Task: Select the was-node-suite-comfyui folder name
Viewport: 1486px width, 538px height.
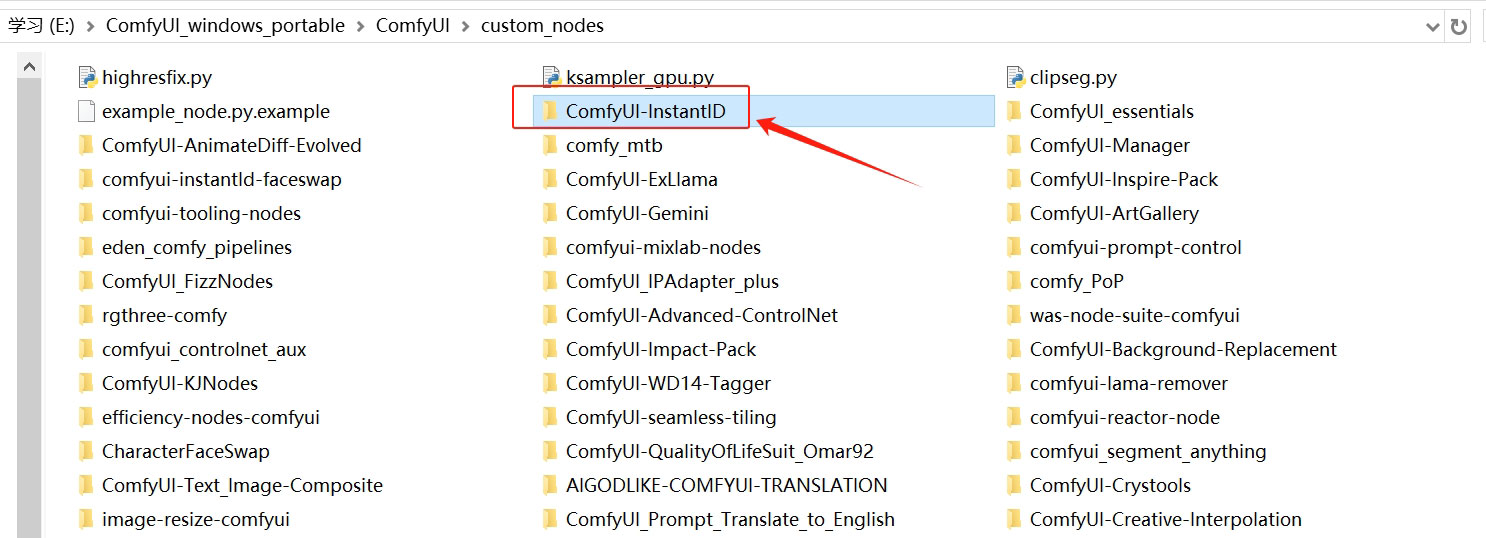Action: pyautogui.click(x=1134, y=315)
